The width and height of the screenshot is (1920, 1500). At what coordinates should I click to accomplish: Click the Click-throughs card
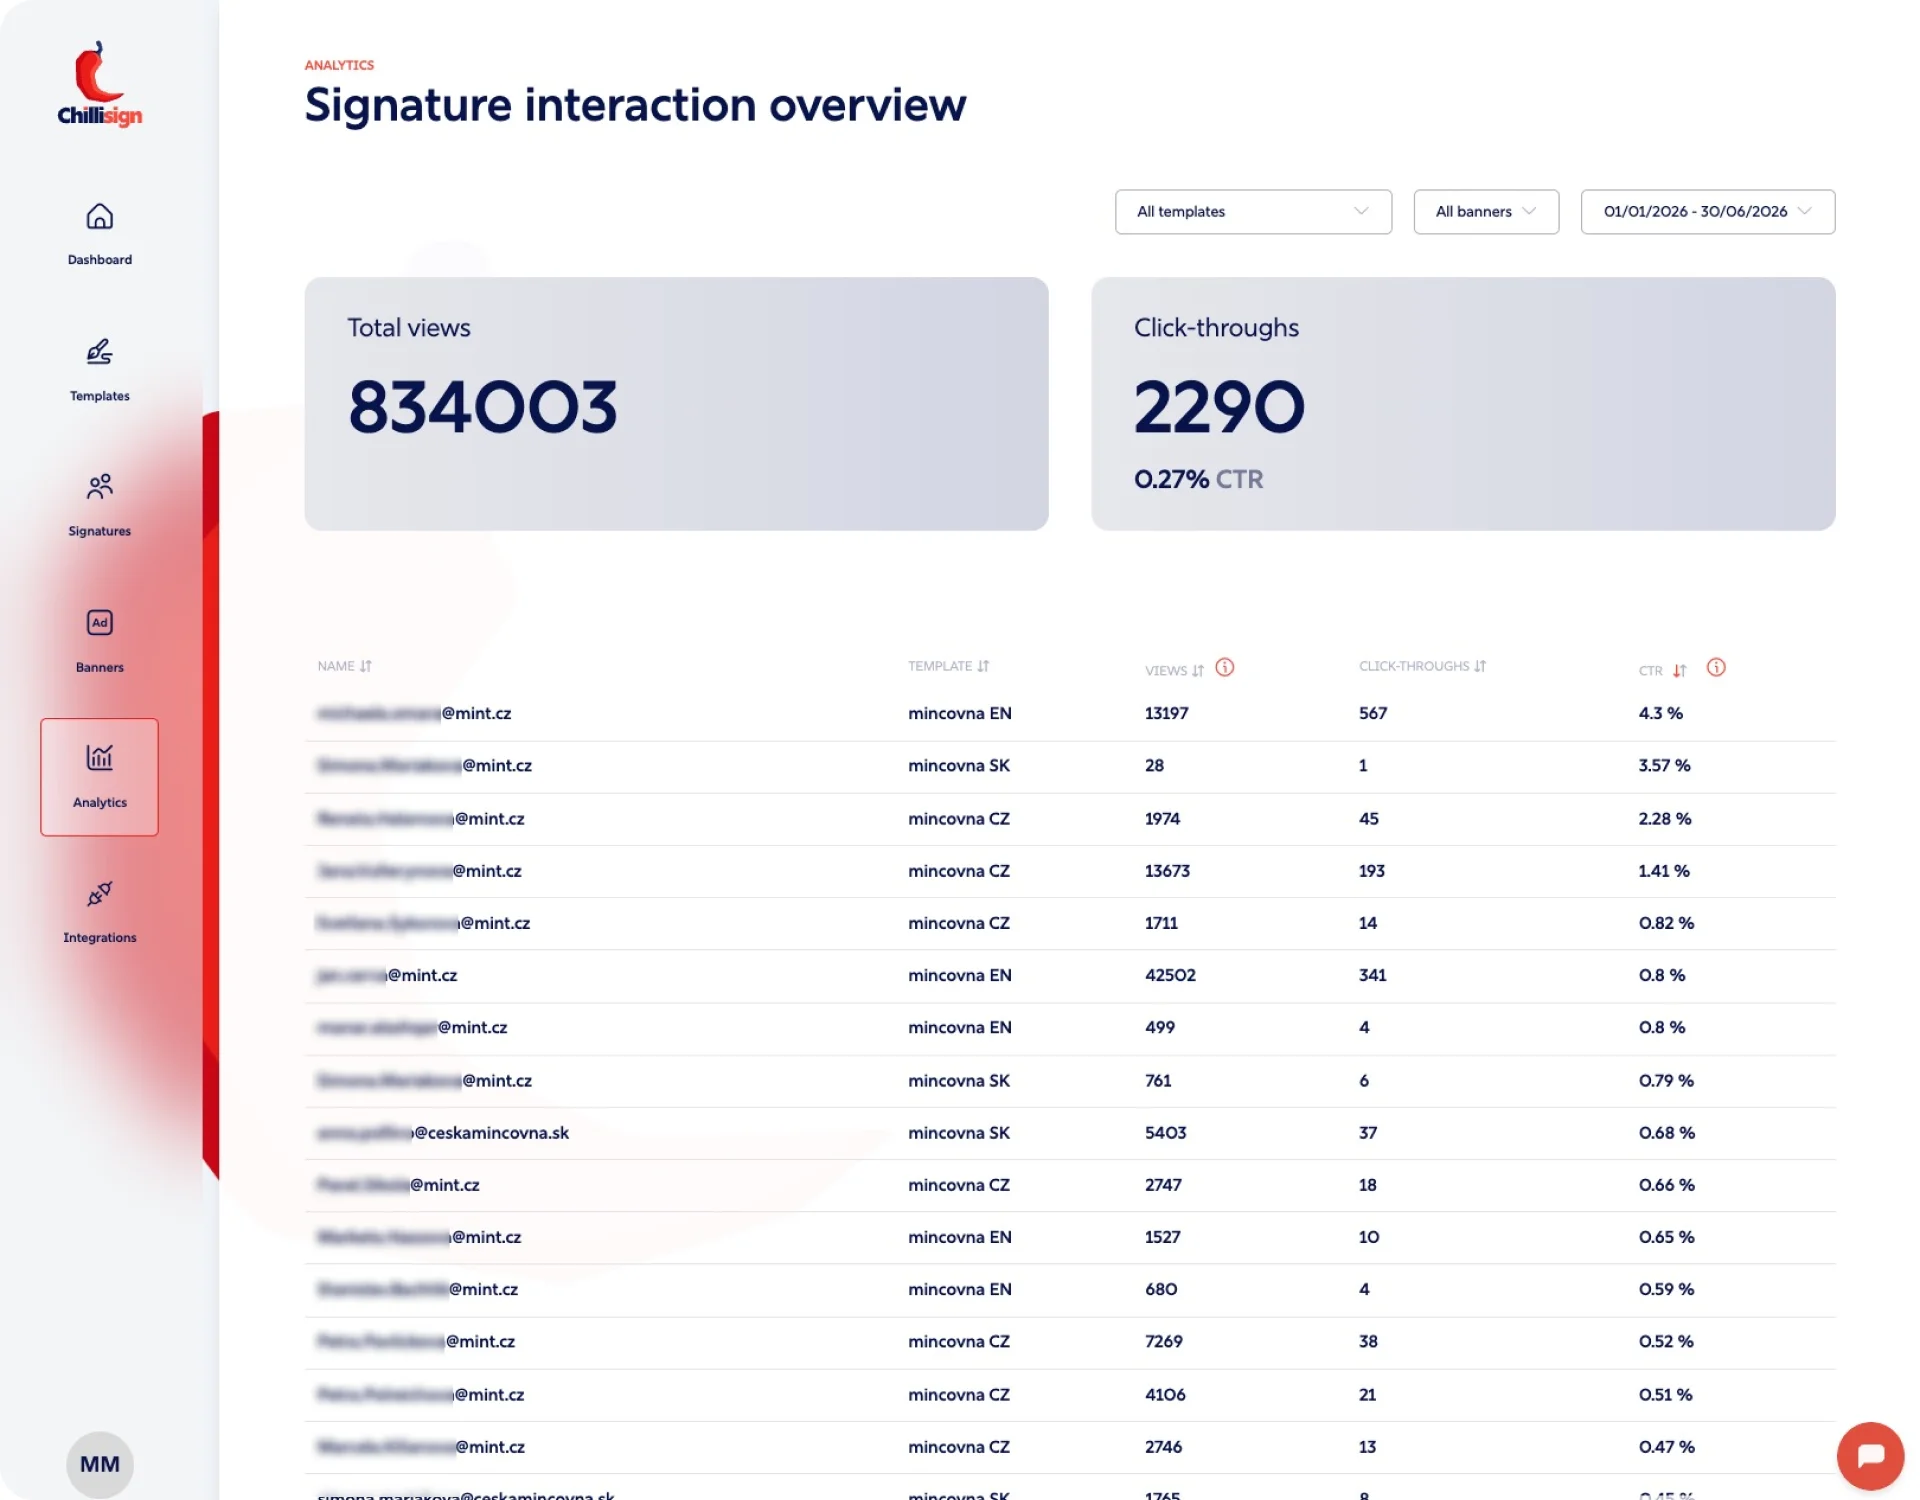[1463, 404]
